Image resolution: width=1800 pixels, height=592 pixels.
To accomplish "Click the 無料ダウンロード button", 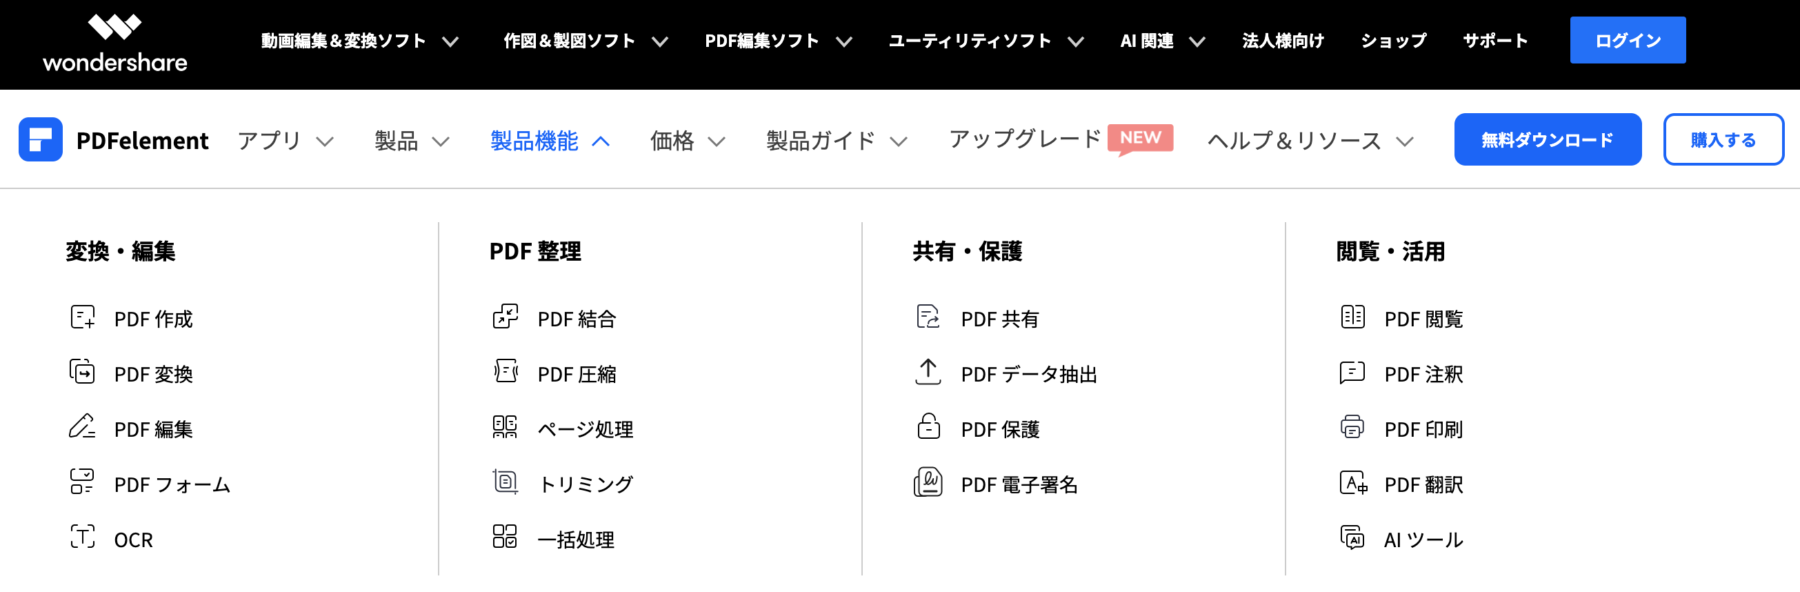I will pos(1547,140).
